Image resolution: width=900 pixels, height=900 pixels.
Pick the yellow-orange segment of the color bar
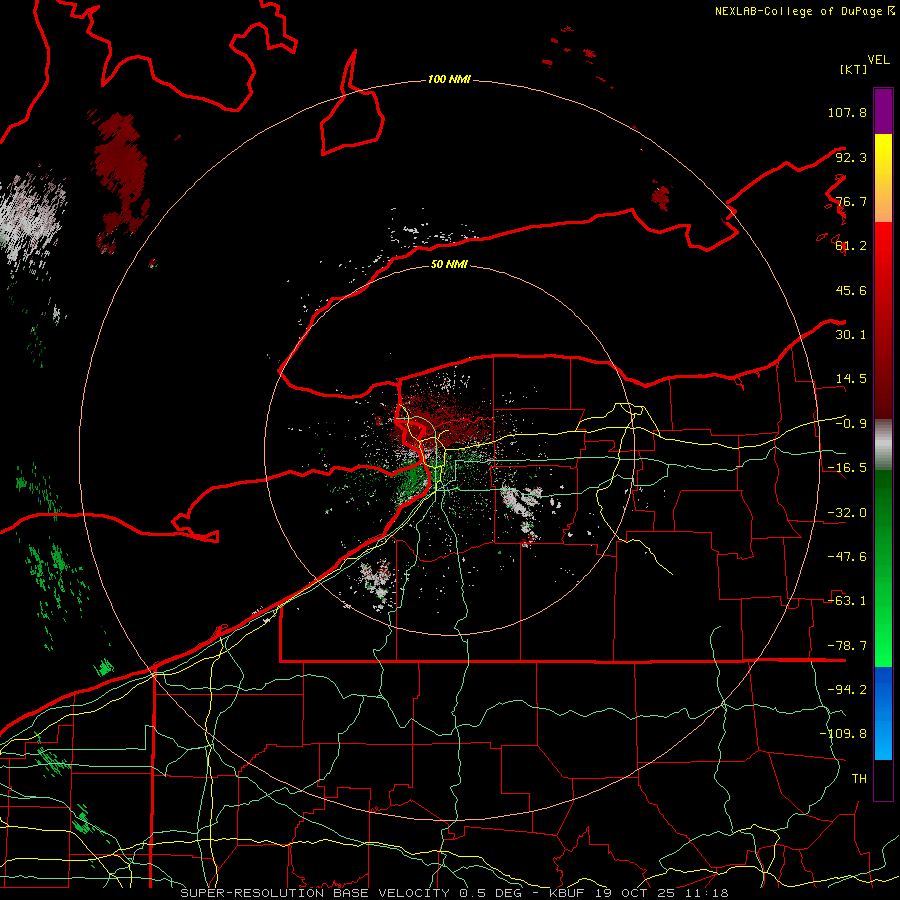point(883,178)
